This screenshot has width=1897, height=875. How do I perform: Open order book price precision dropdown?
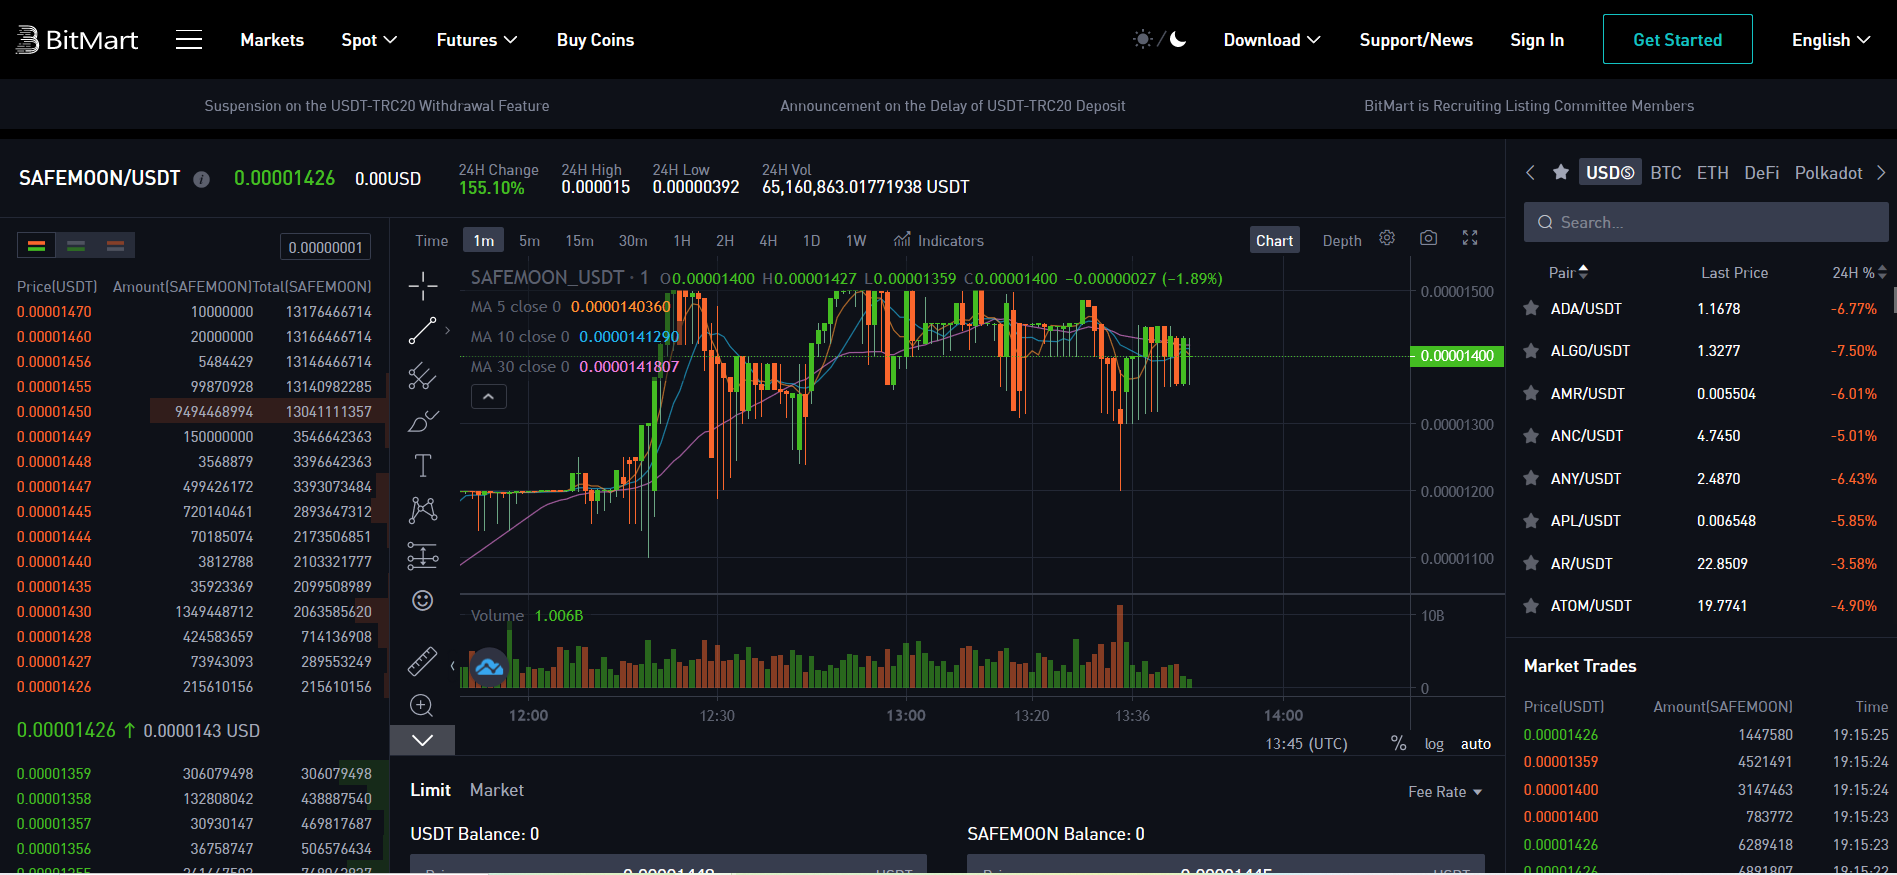pos(326,247)
